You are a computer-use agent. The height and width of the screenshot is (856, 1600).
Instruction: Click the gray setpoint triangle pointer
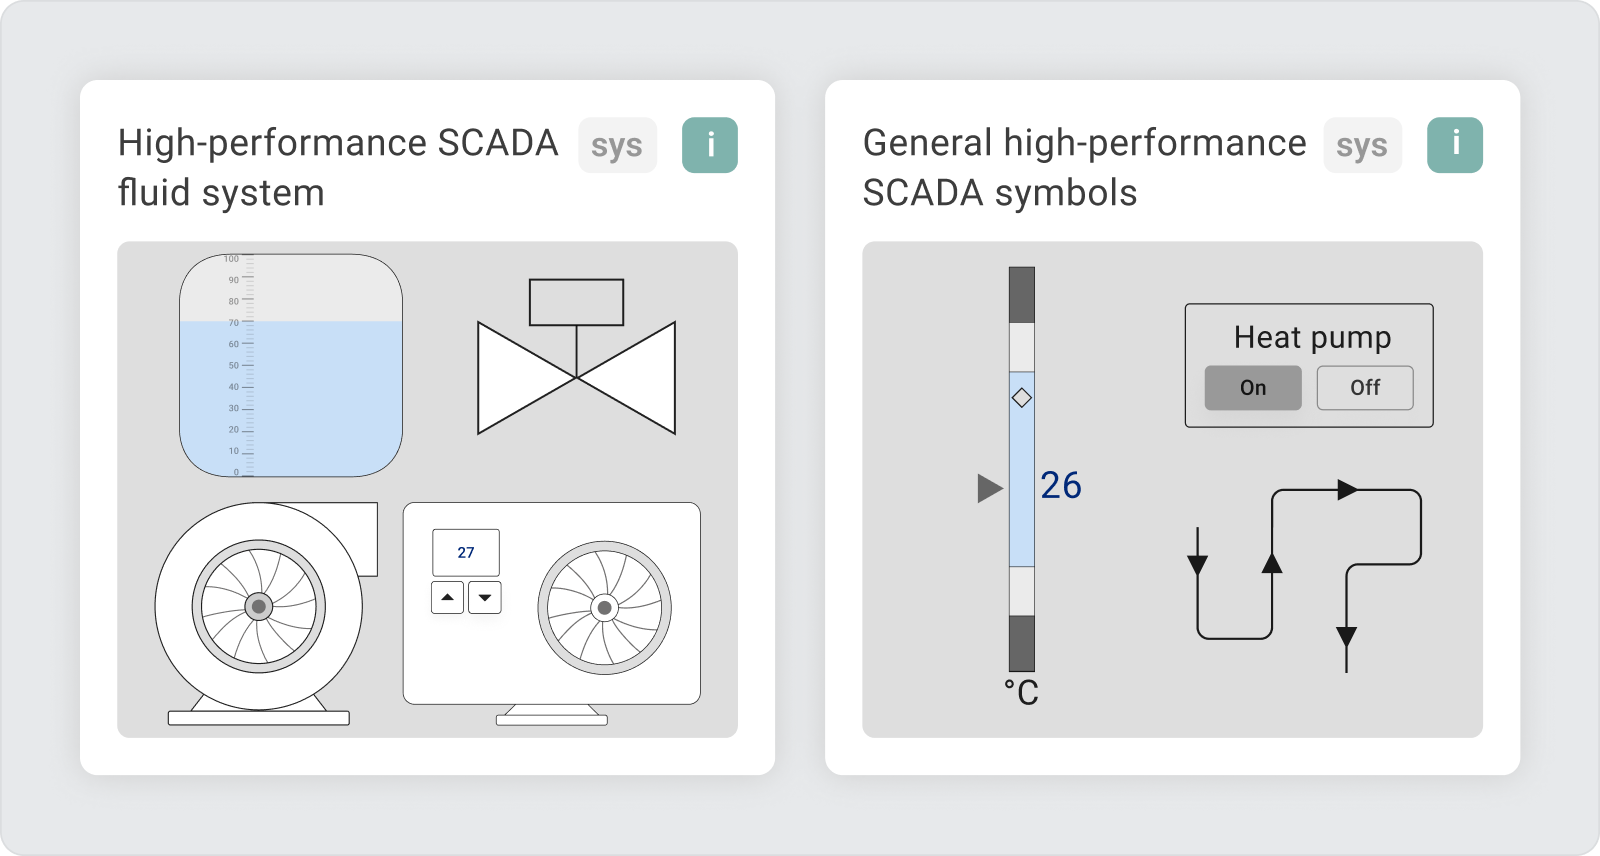point(989,488)
